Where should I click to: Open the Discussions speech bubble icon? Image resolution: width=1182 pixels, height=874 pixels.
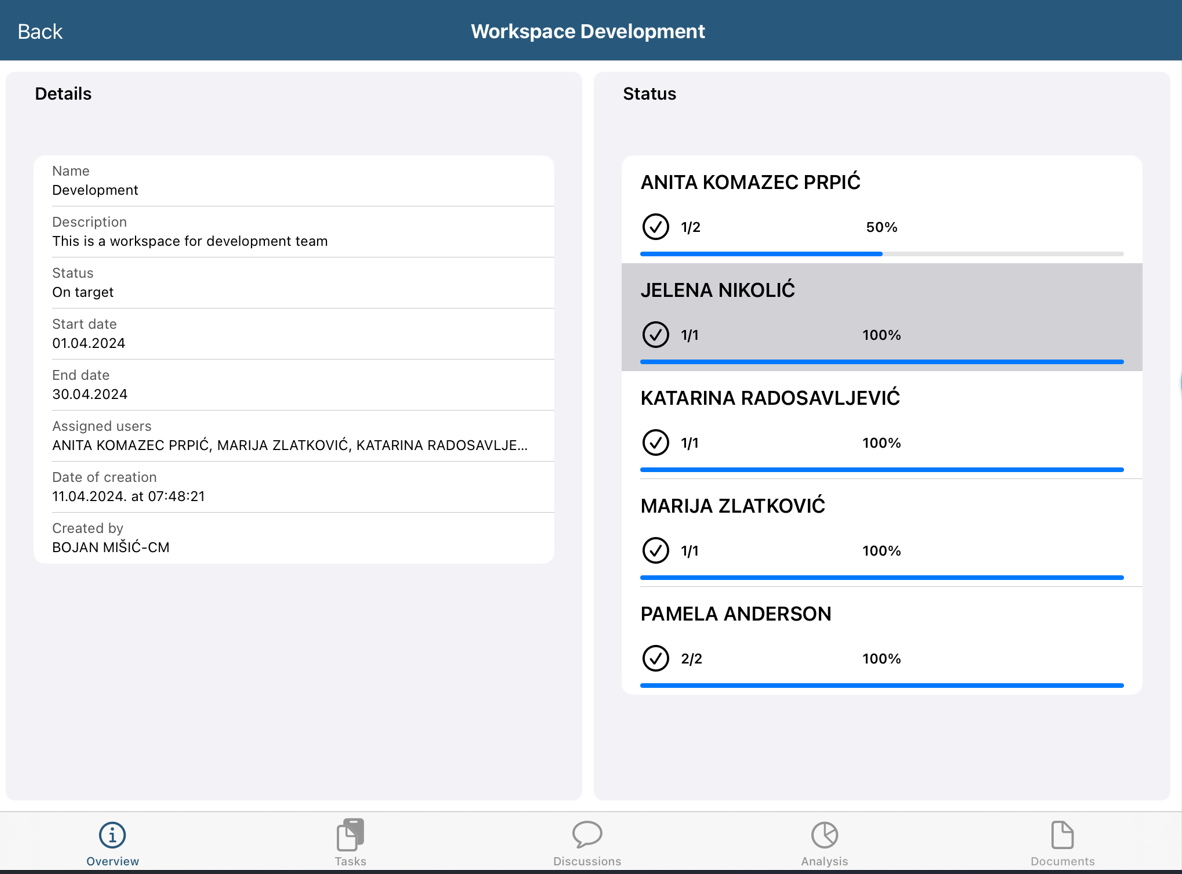(x=587, y=834)
